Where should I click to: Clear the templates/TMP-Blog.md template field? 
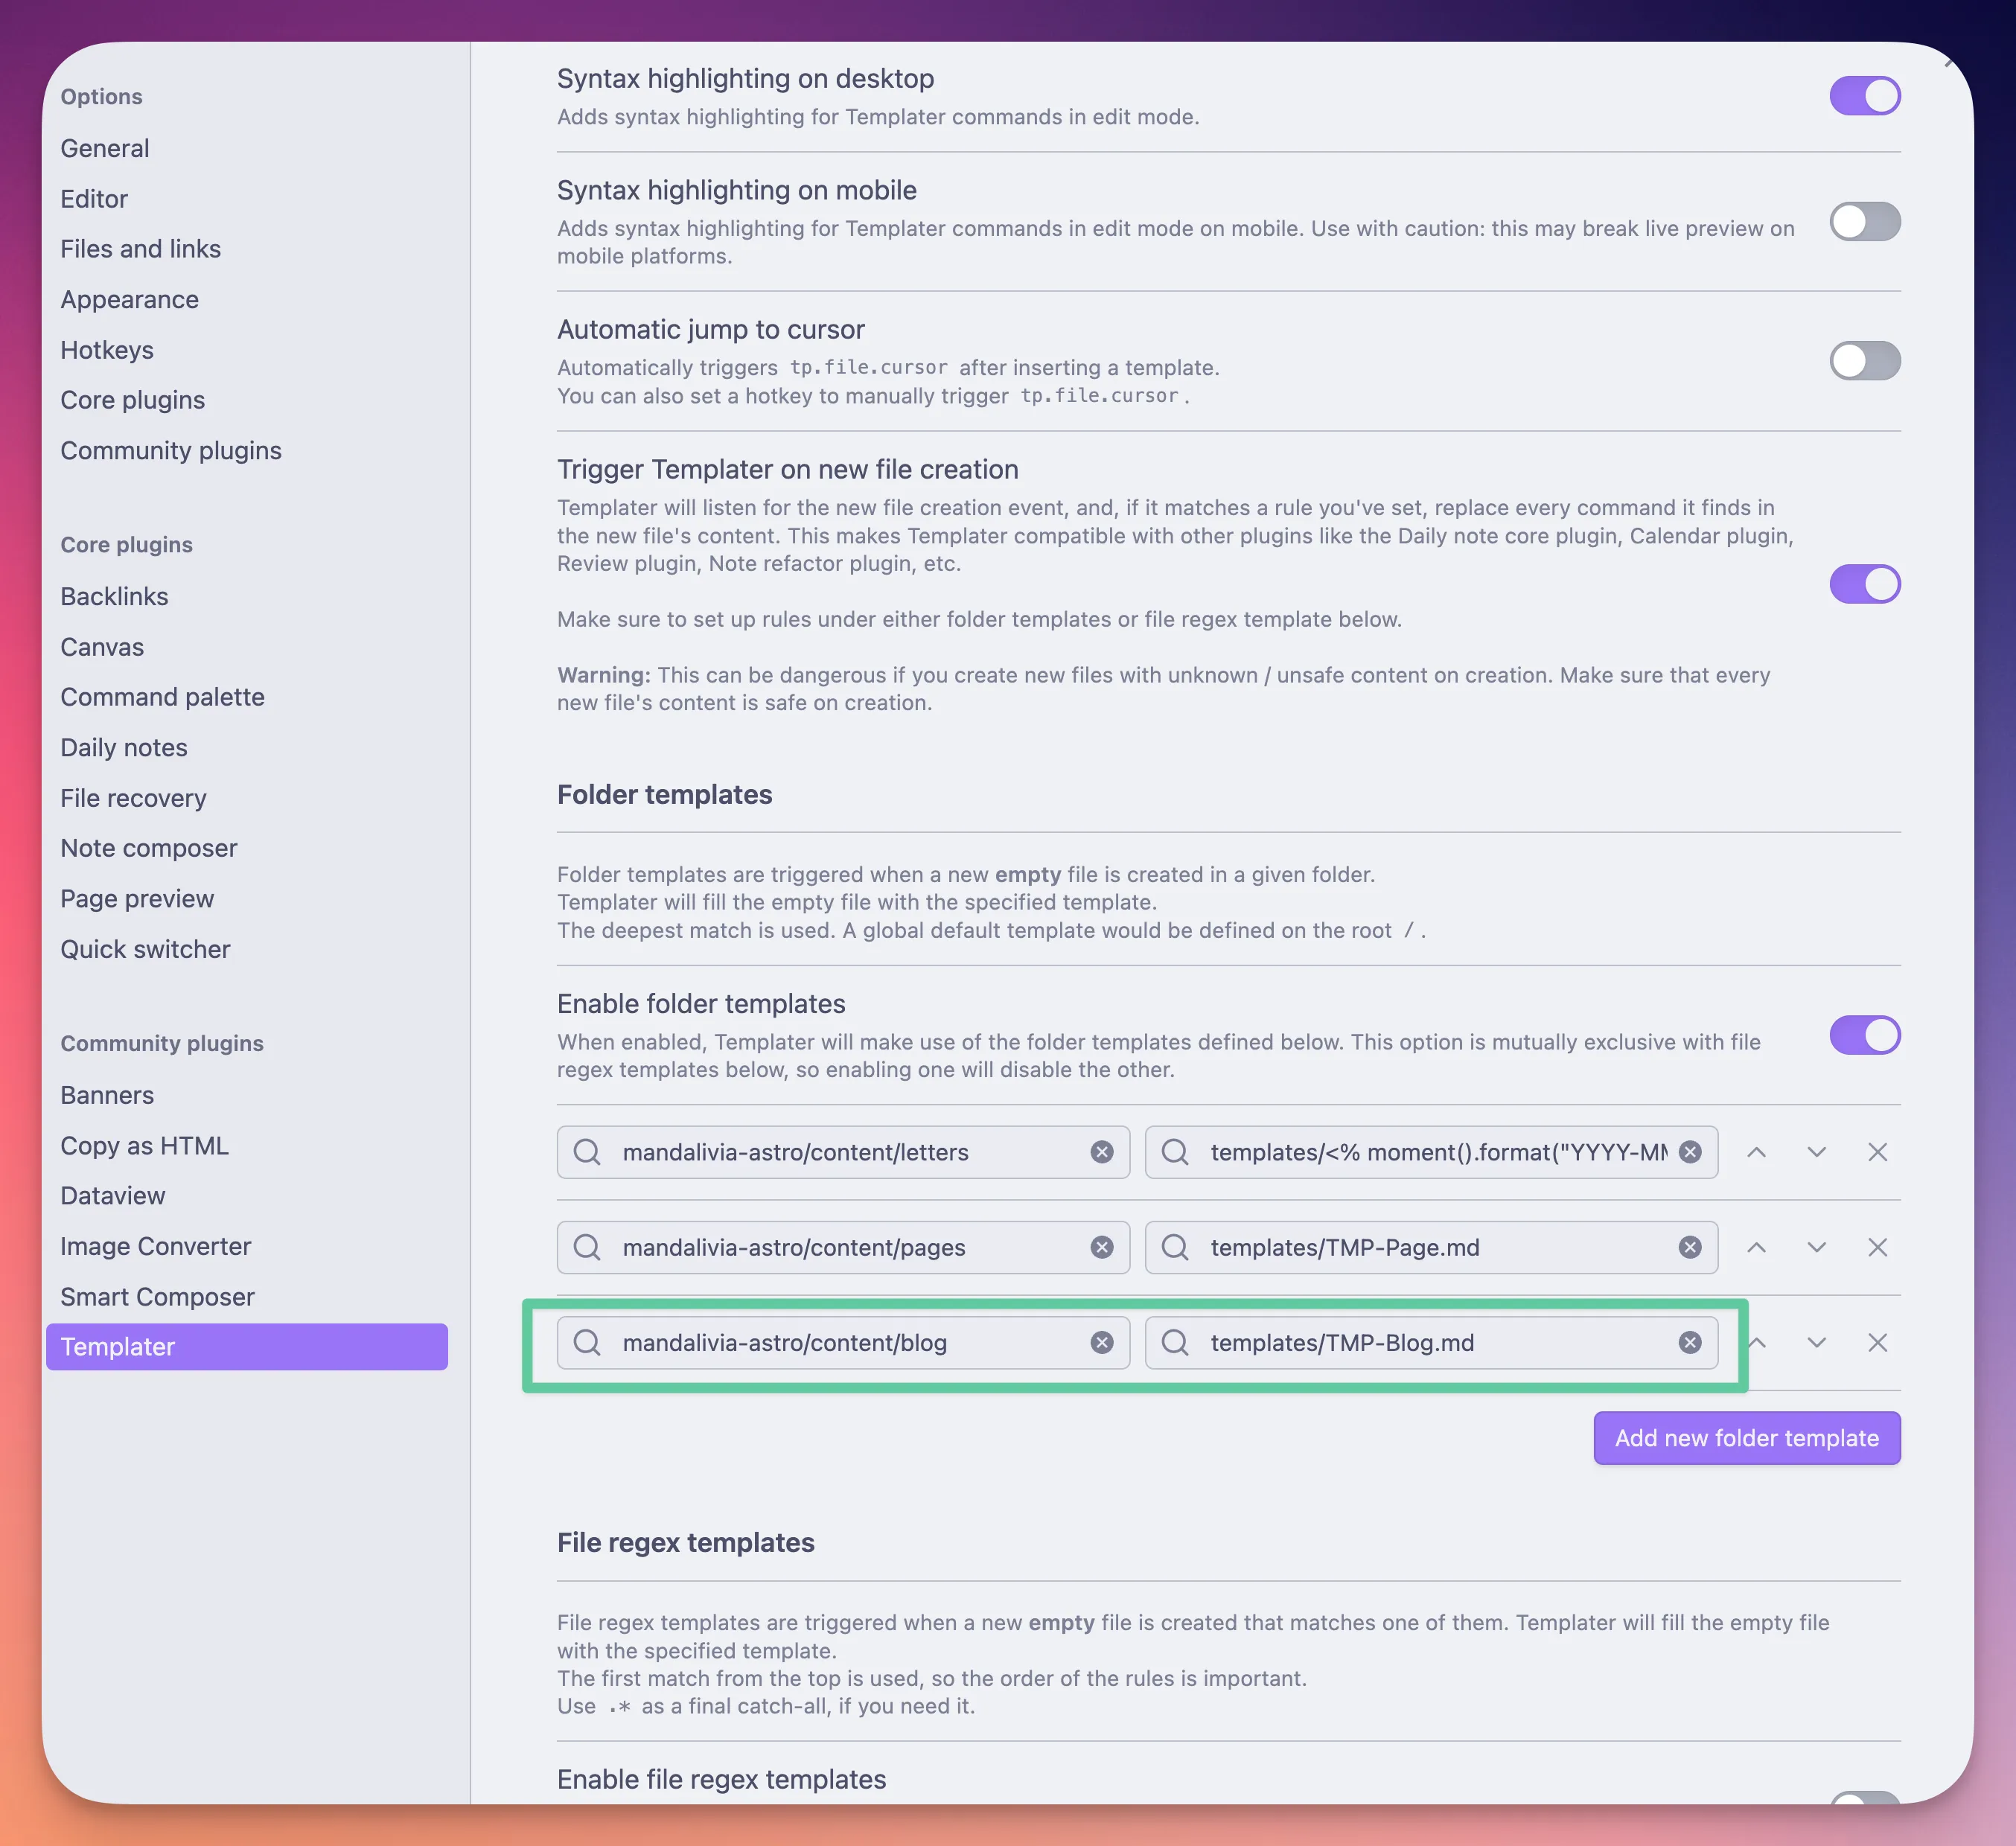(x=1690, y=1343)
